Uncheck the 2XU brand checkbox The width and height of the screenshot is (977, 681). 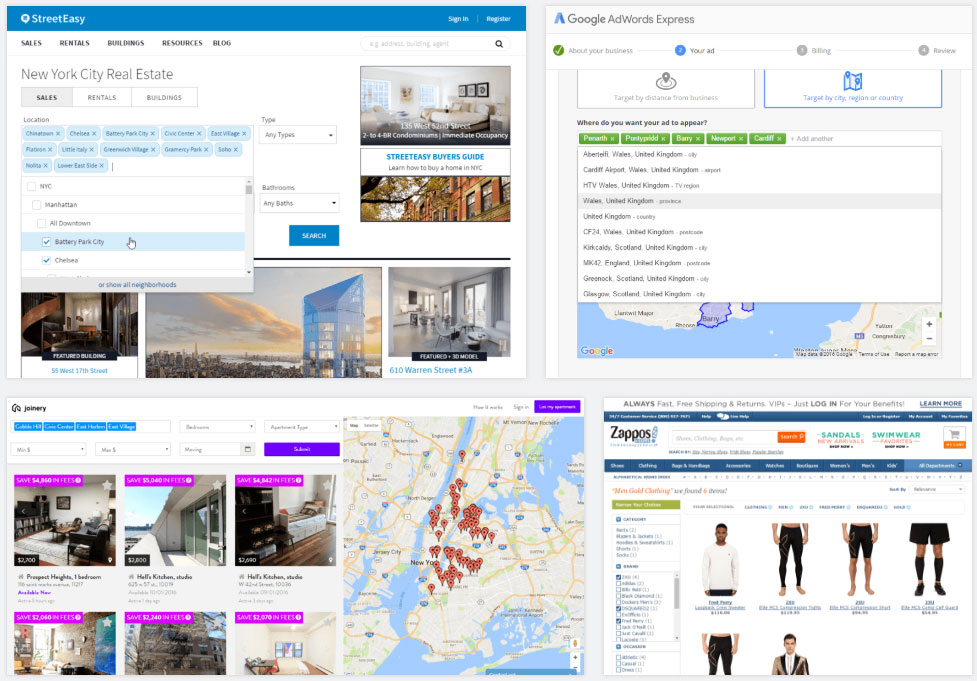pos(619,577)
